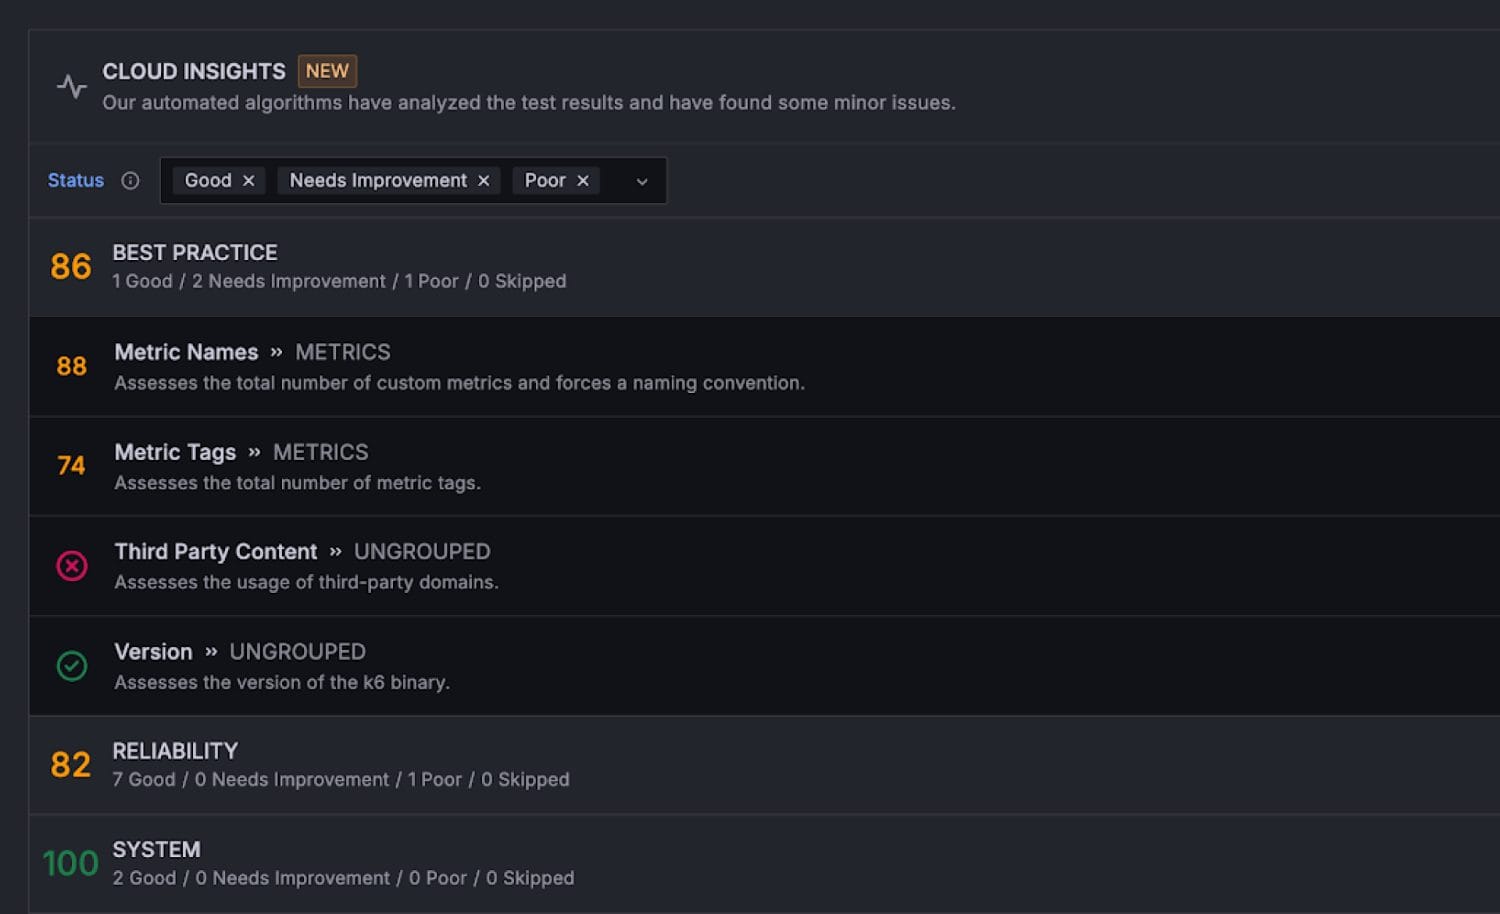Open the Version audit row
The height and width of the screenshot is (914, 1500).
(x=764, y=666)
